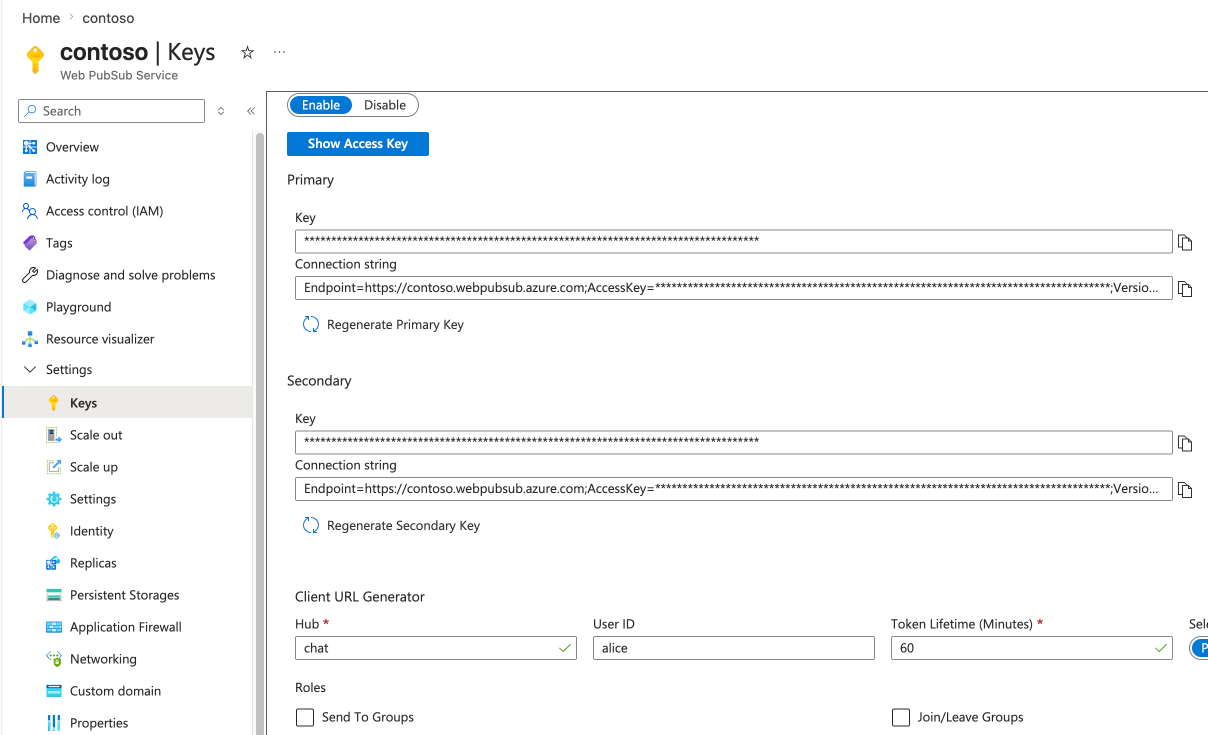Click the Hub input field

tap(436, 648)
